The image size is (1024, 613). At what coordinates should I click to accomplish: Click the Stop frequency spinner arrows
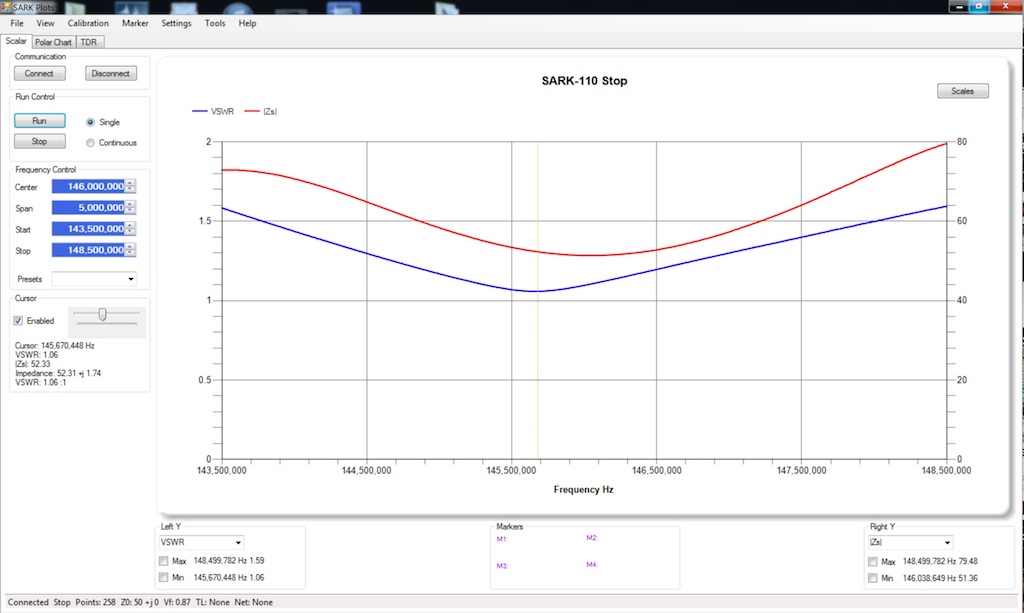click(131, 250)
